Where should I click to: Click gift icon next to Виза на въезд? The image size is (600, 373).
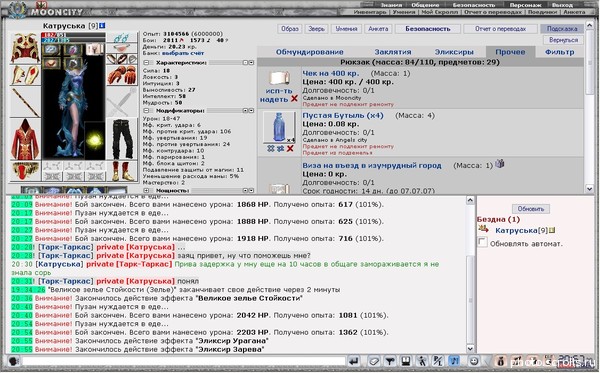(499, 164)
